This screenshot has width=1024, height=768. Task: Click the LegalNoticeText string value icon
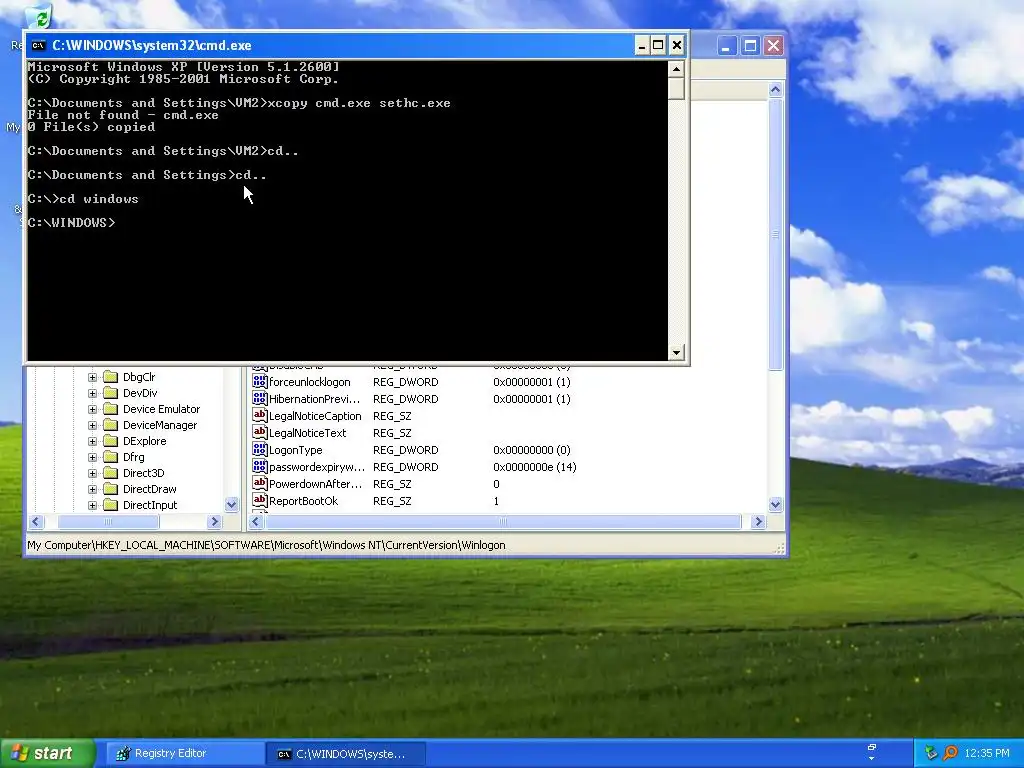tap(259, 432)
